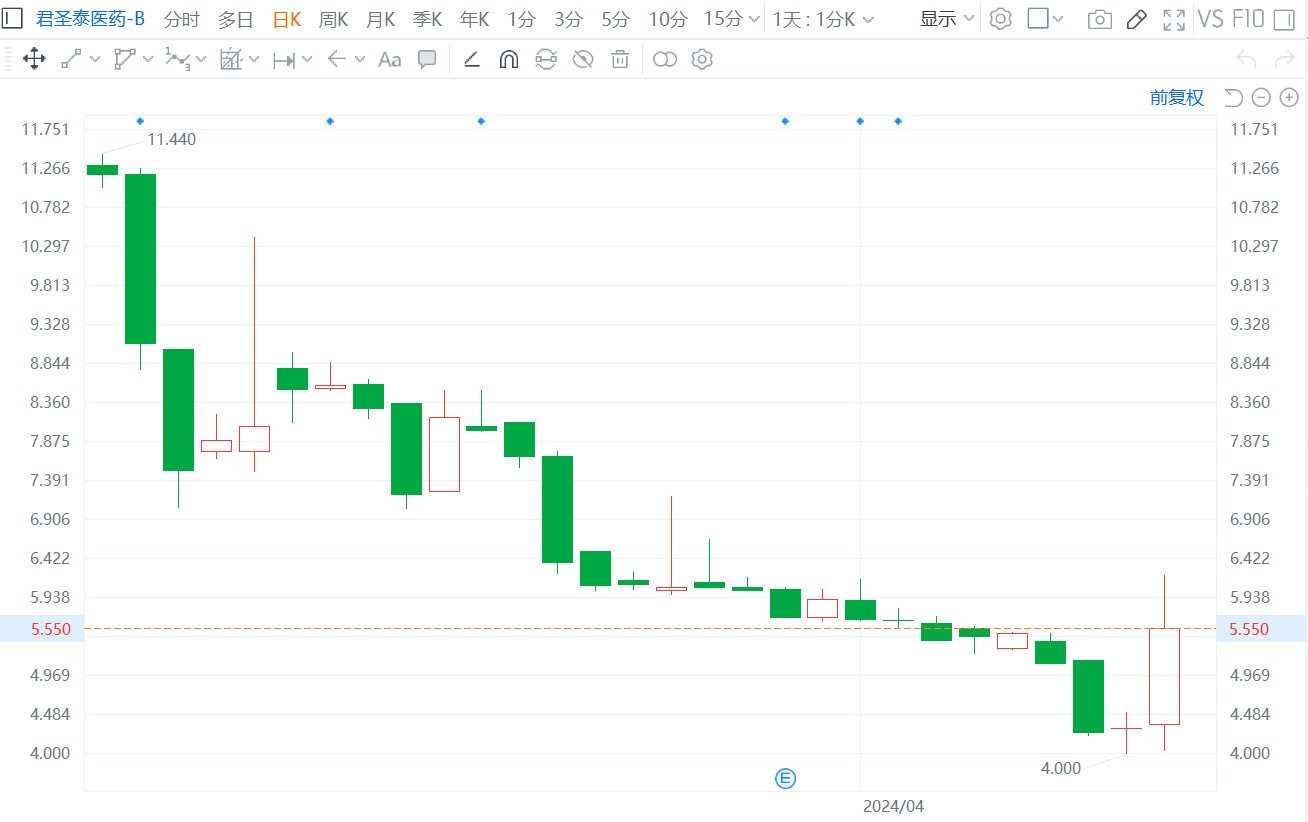This screenshot has height=822, width=1308.
Task: Expand the wave tool options arrow
Action: (201, 60)
